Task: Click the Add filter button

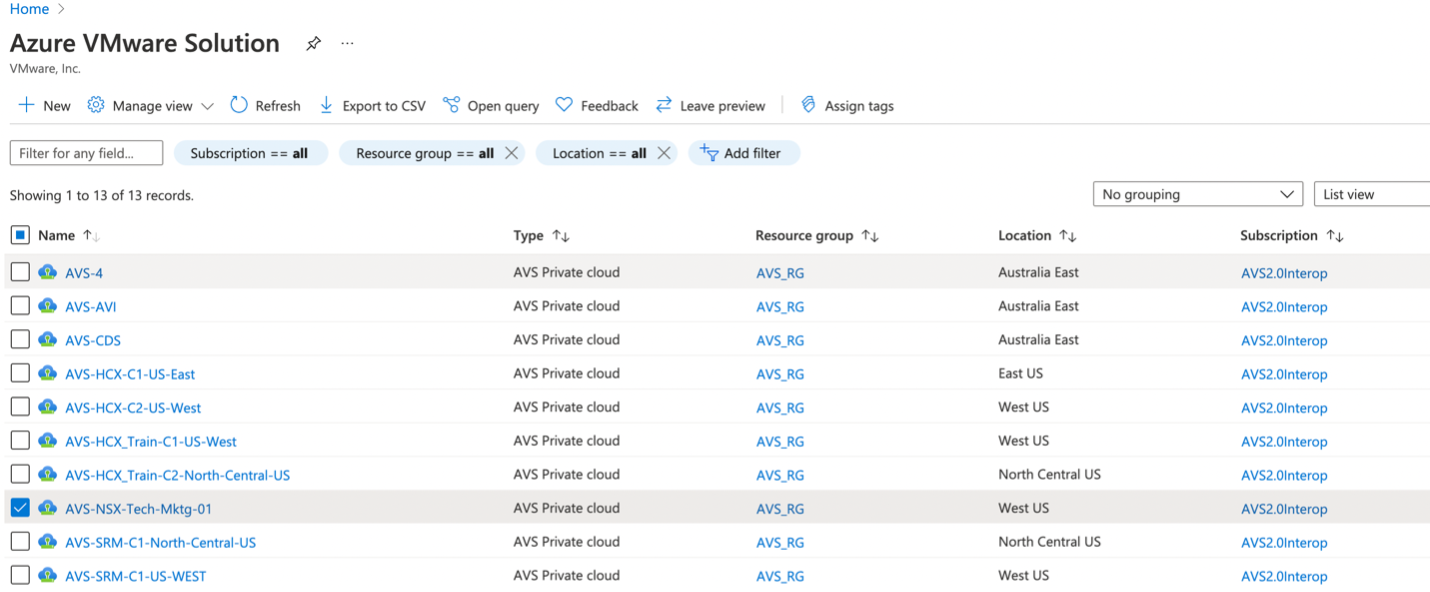Action: click(743, 153)
